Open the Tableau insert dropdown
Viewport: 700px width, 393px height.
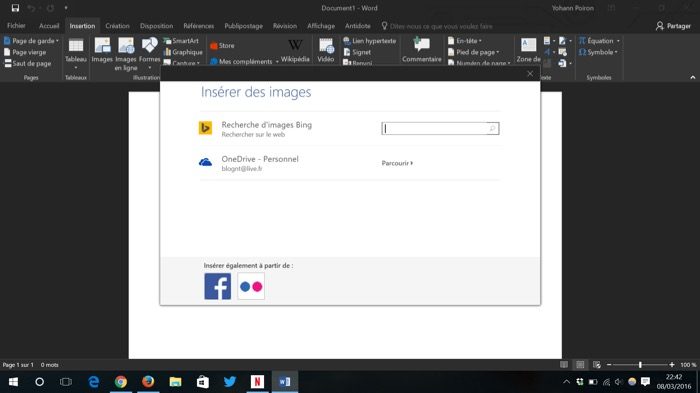coord(76,54)
